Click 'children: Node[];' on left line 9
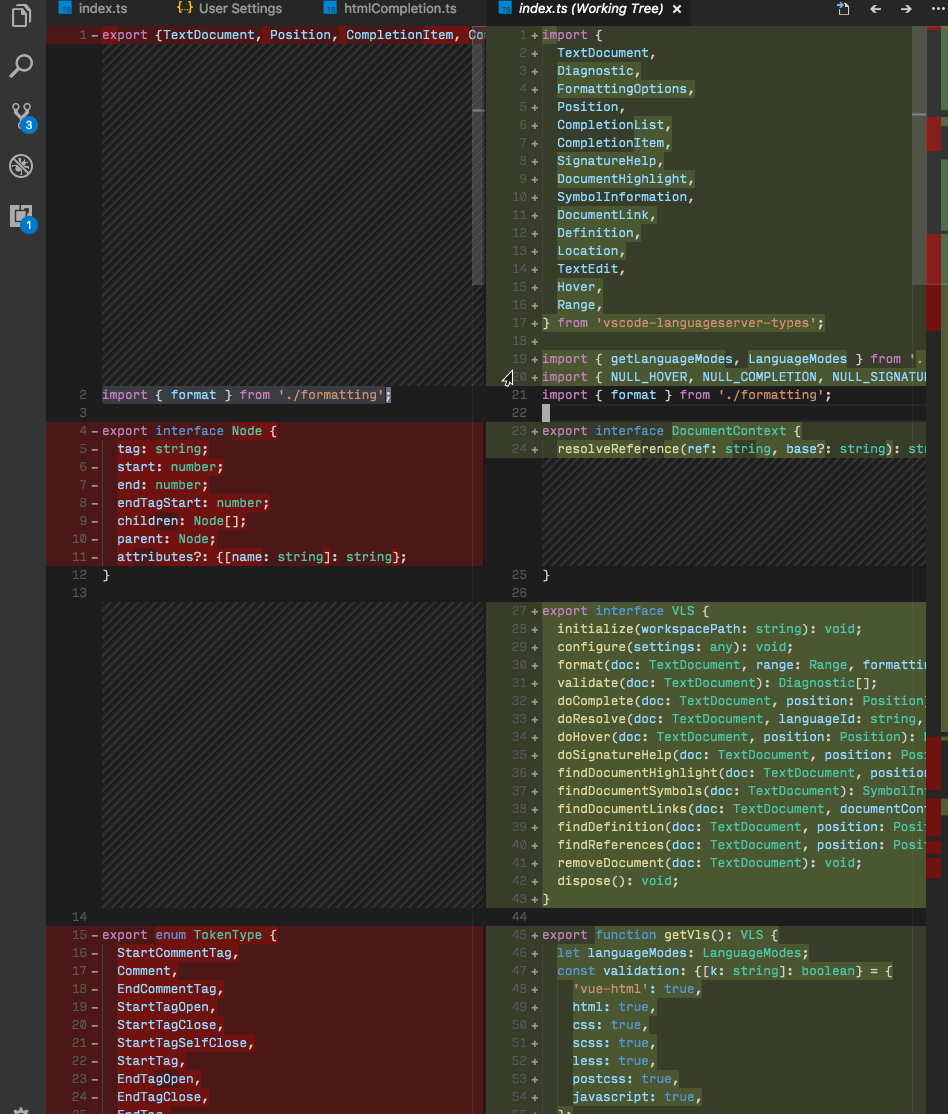Screen dimensions: 948x1114 (x=182, y=521)
